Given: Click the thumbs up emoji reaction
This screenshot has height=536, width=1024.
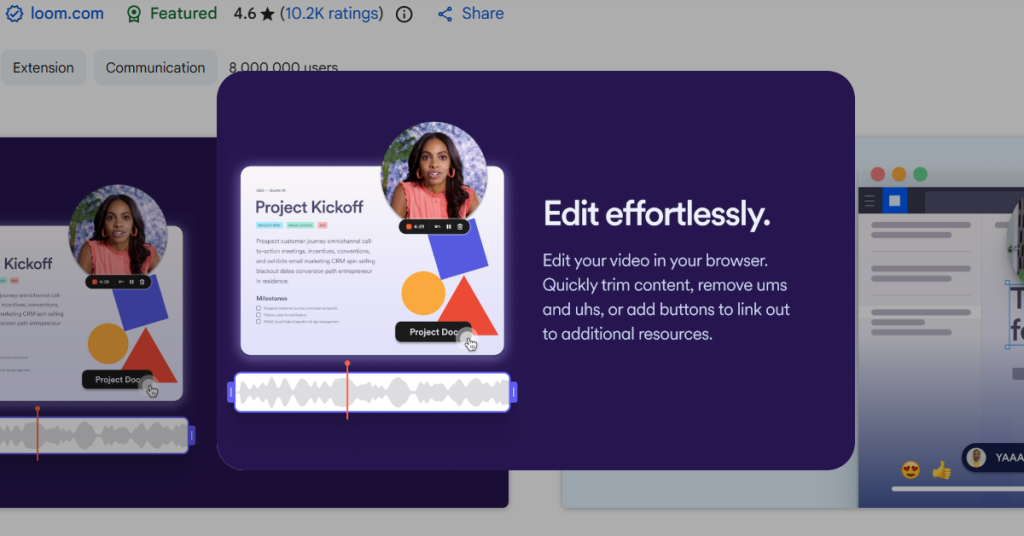Looking at the screenshot, I should pyautogui.click(x=941, y=469).
